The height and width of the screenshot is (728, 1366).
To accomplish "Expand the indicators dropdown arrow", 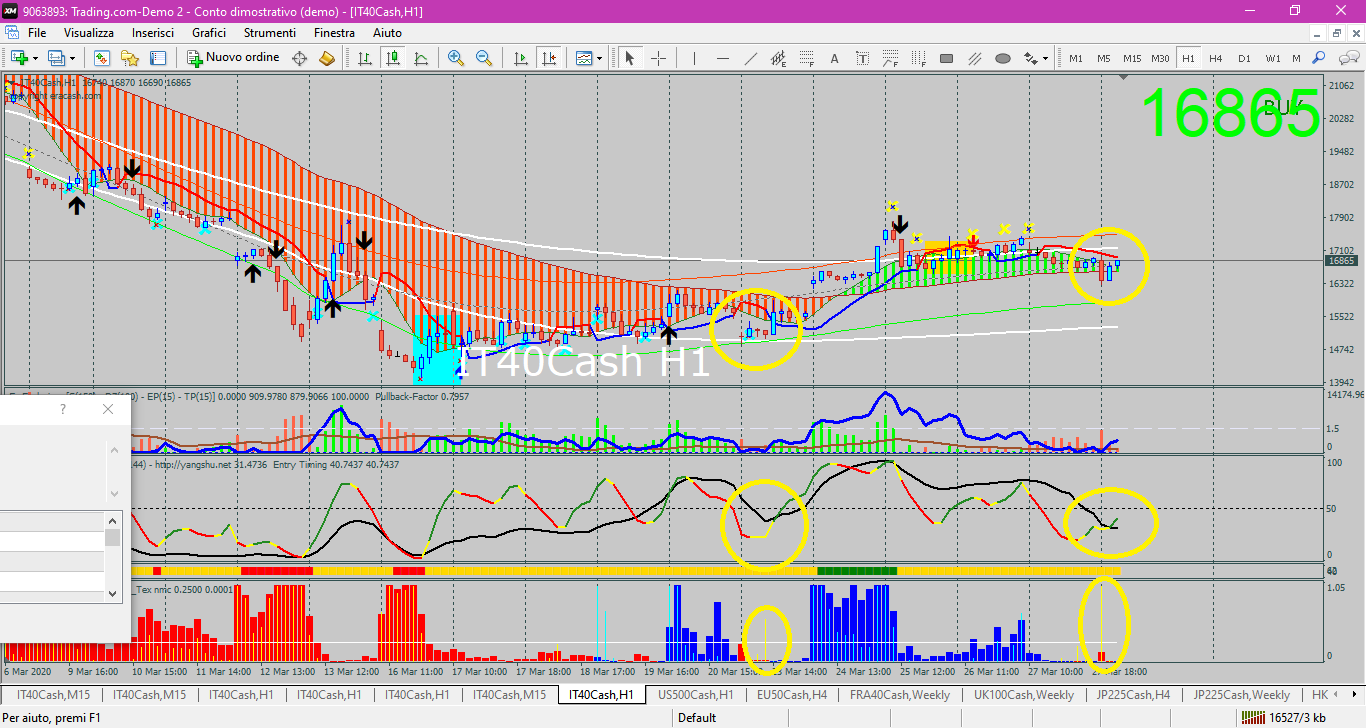I will click(x=600, y=58).
